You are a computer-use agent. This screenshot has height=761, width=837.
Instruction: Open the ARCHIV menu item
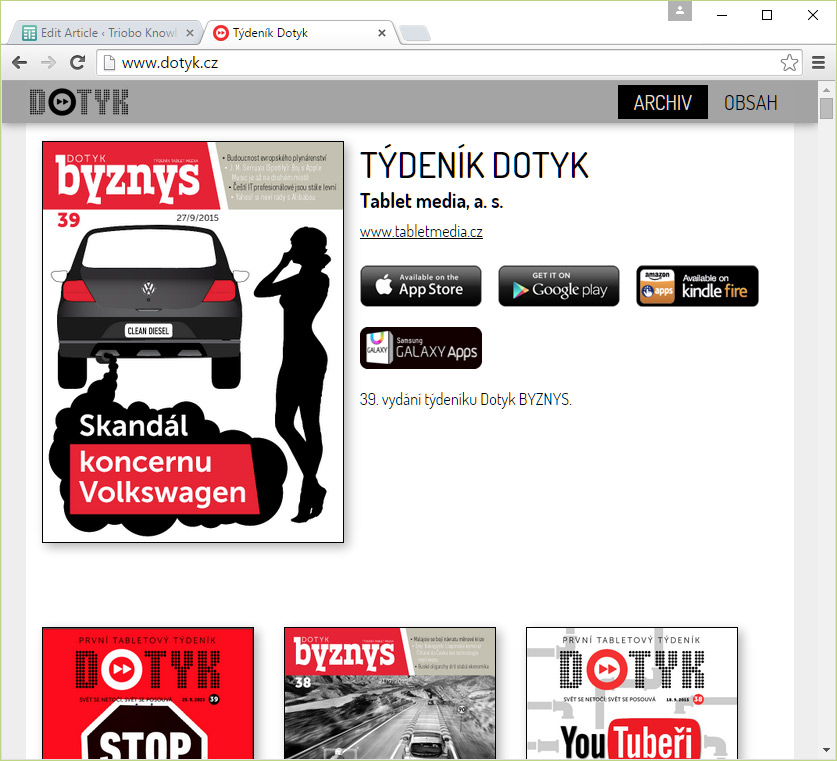[662, 102]
